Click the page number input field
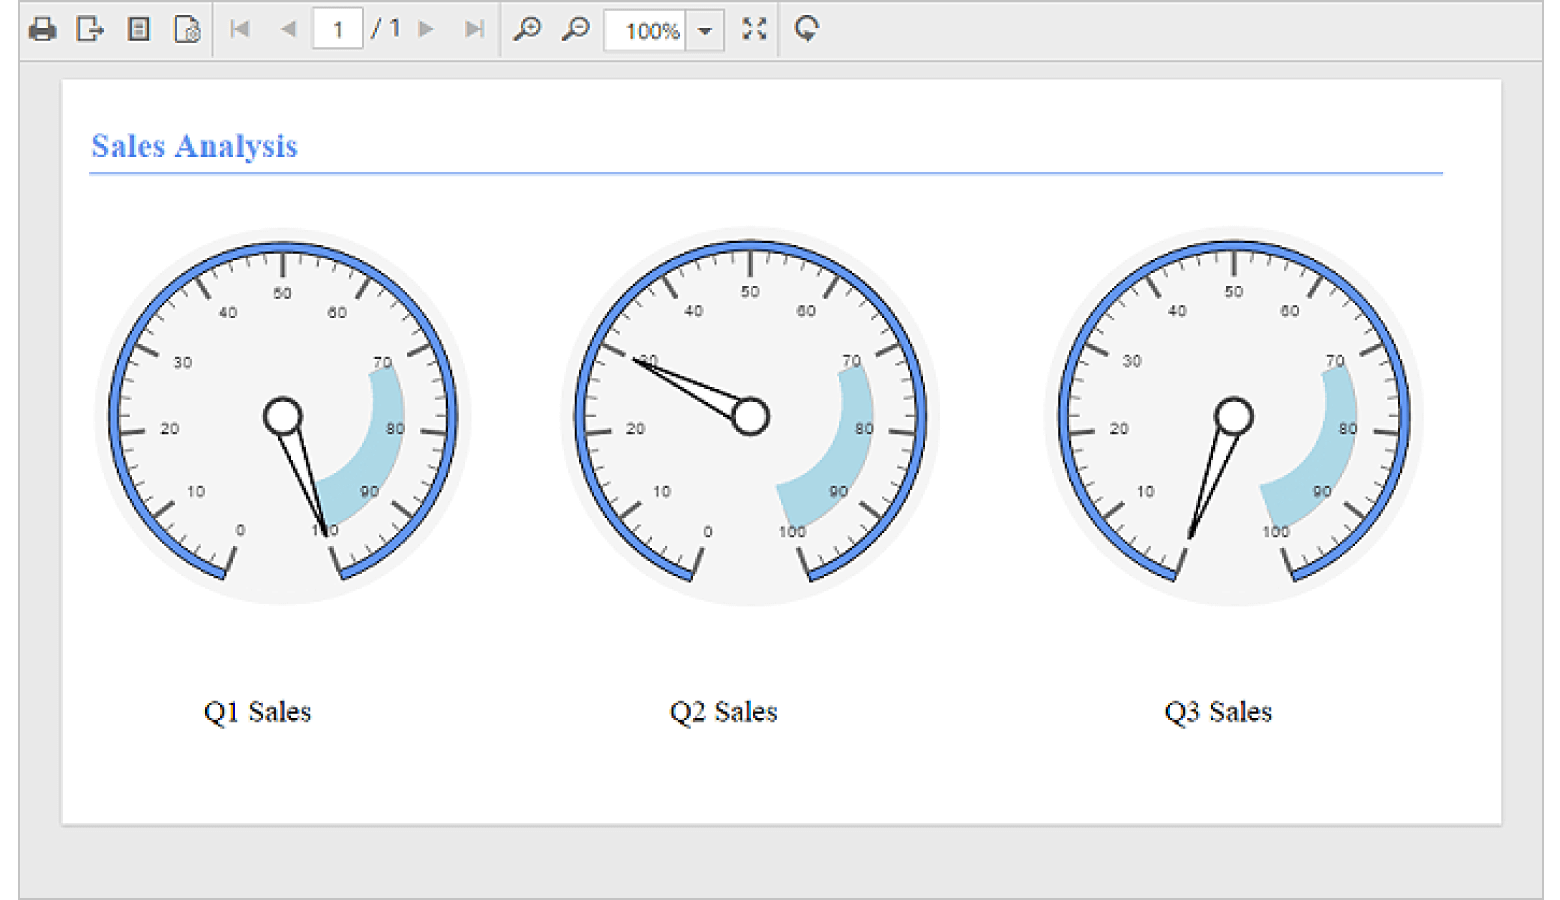 click(x=338, y=29)
